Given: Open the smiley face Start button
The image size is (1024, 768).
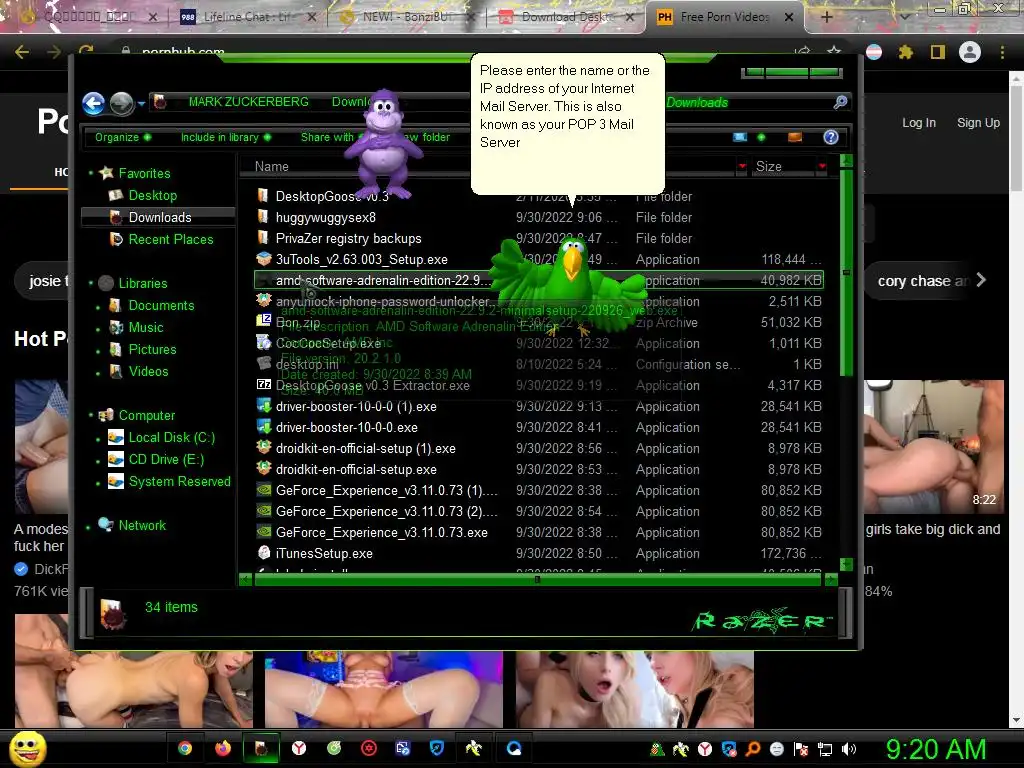Looking at the screenshot, I should point(27,749).
